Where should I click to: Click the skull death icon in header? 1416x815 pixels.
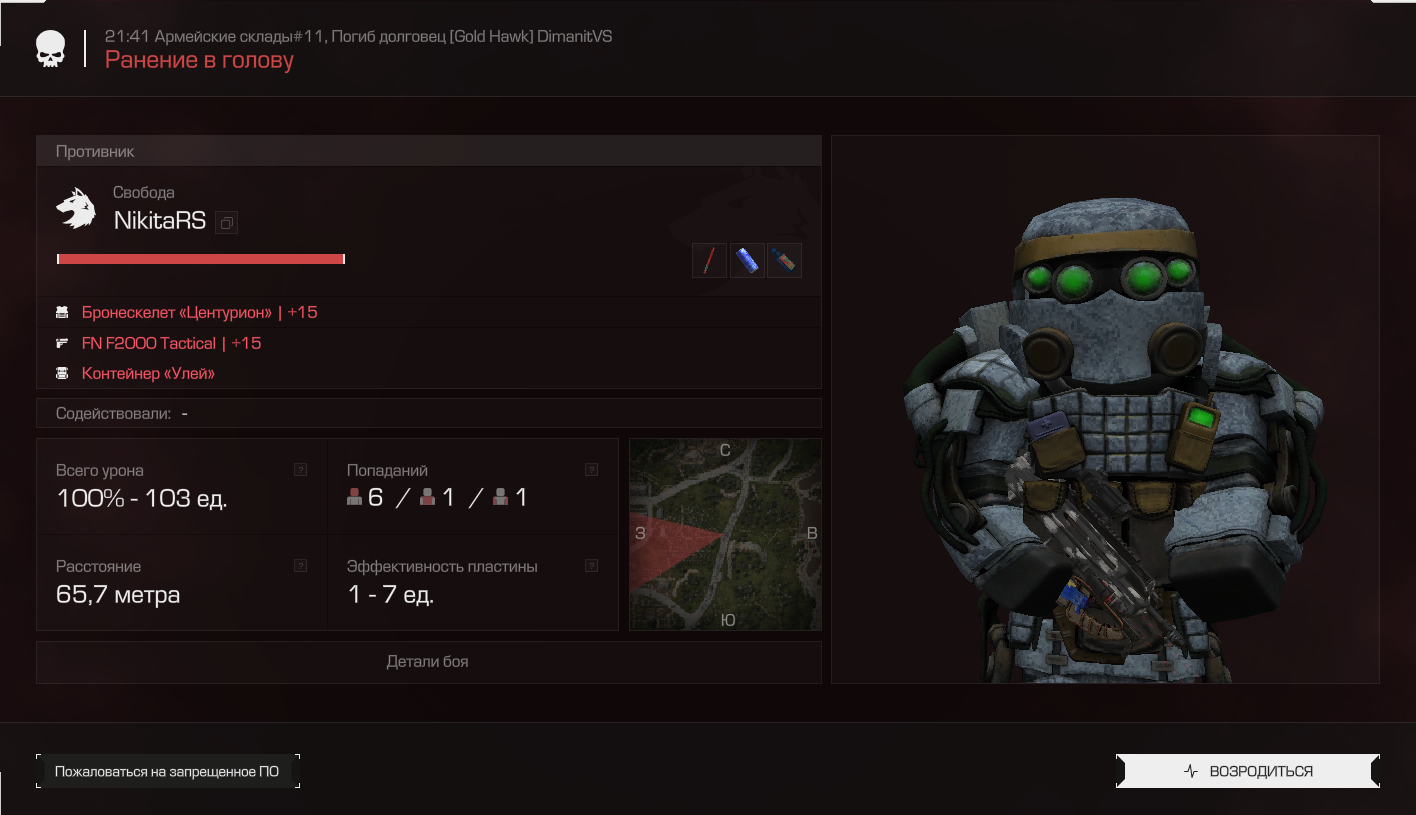coord(50,49)
